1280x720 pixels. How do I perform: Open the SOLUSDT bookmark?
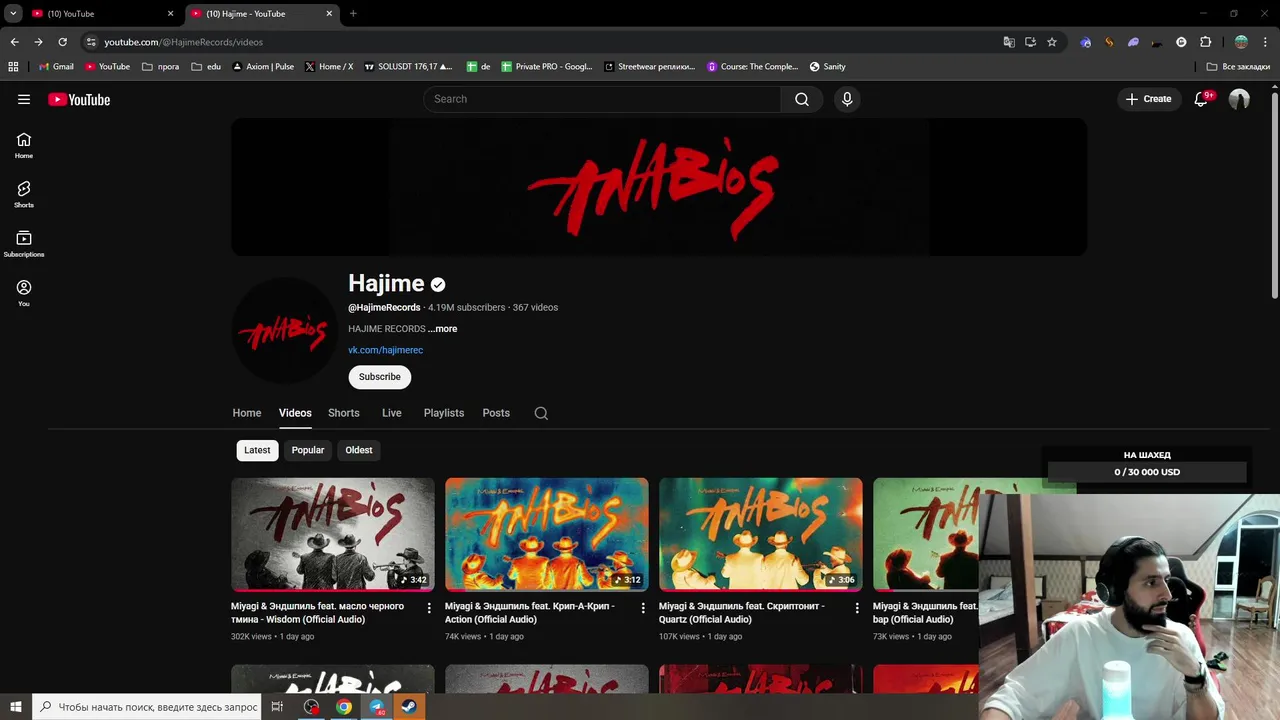click(408, 67)
